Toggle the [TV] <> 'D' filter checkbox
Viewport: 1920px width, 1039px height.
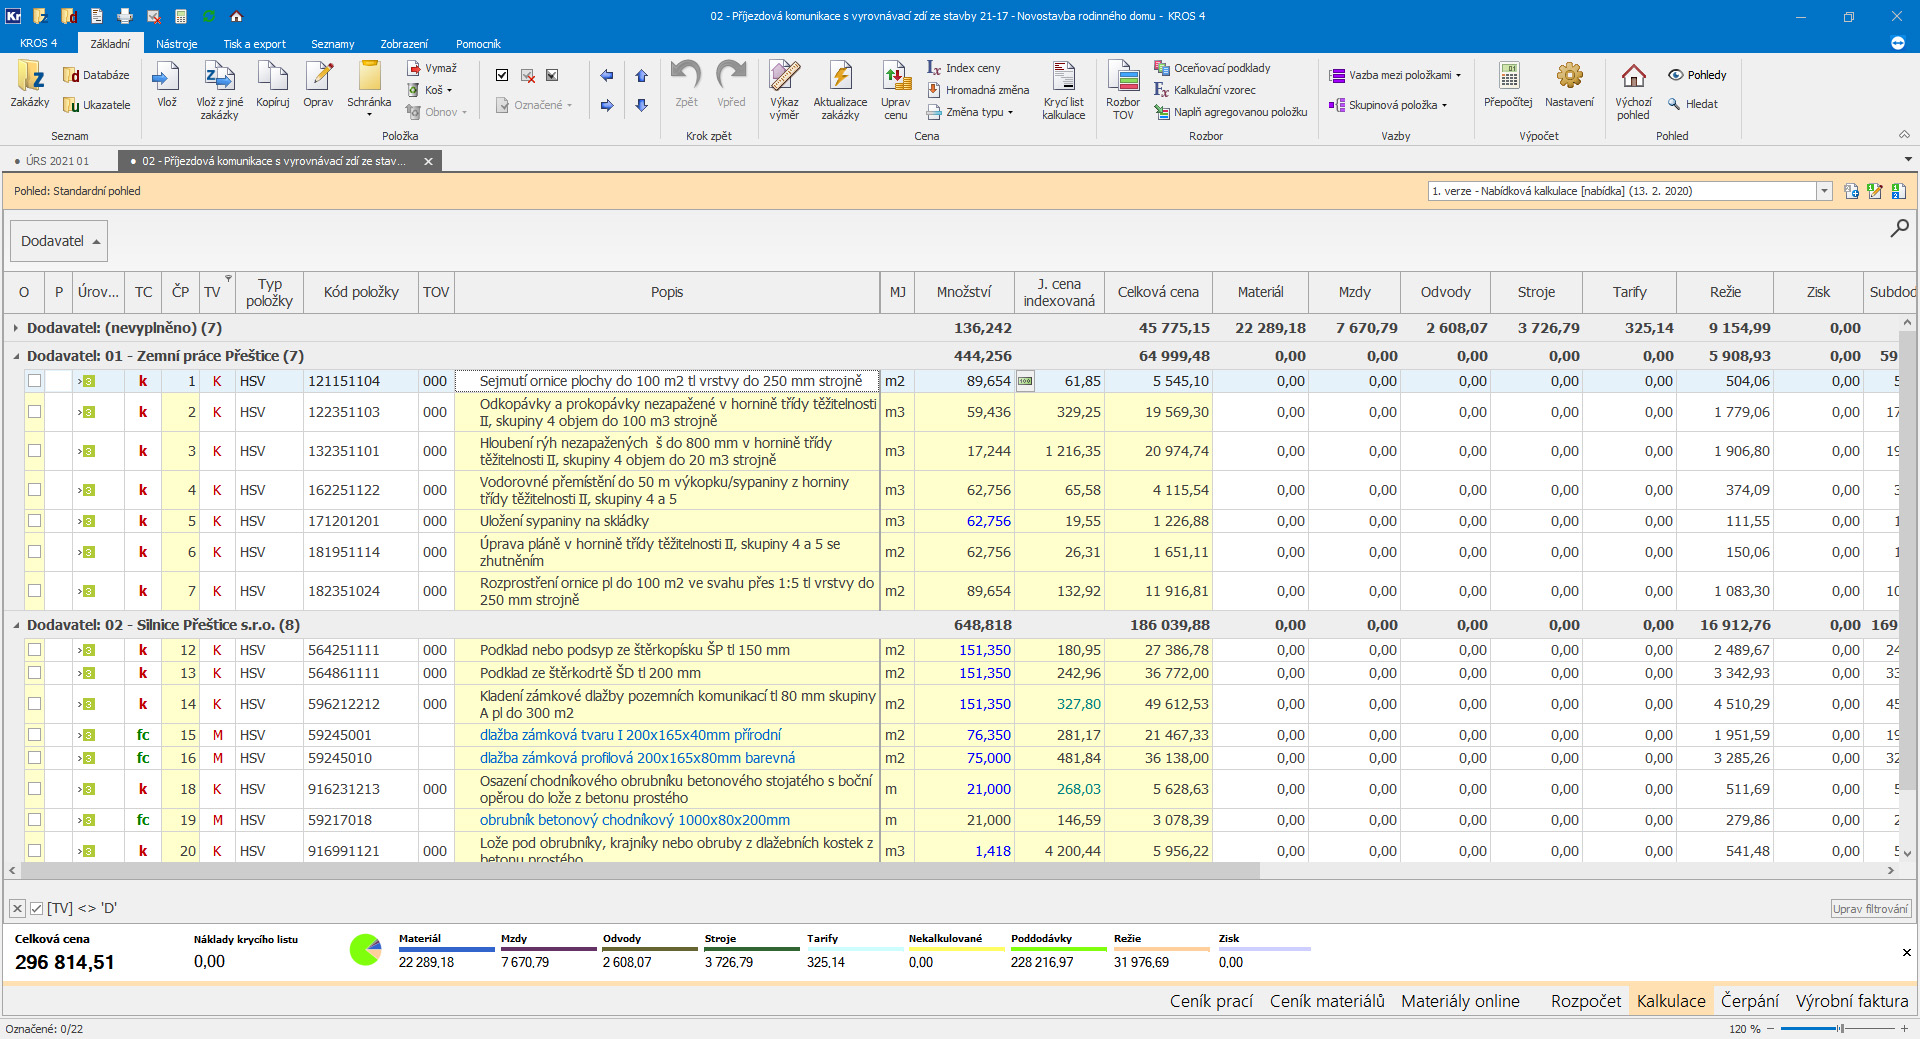click(37, 908)
